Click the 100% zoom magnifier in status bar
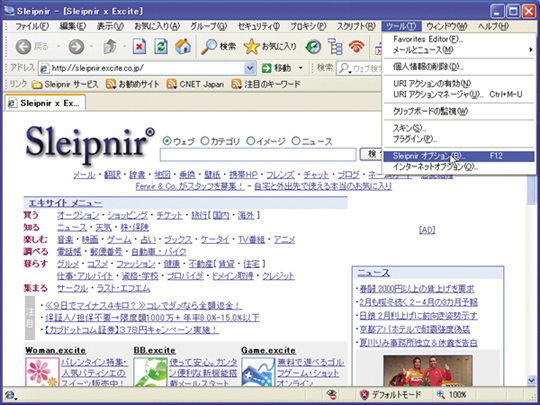This screenshot has width=540, height=405. [441, 395]
